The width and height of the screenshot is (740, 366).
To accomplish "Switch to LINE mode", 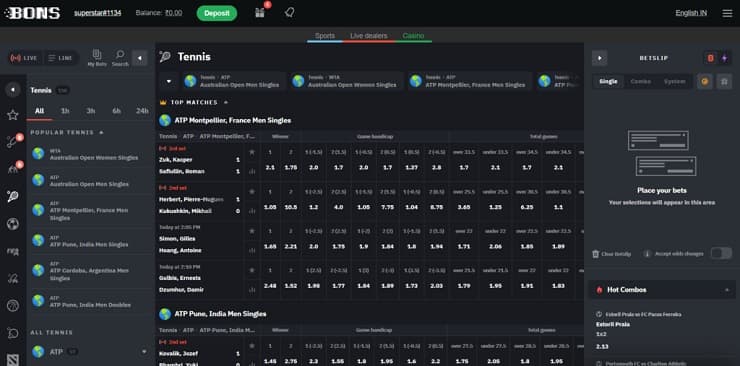I will [60, 58].
